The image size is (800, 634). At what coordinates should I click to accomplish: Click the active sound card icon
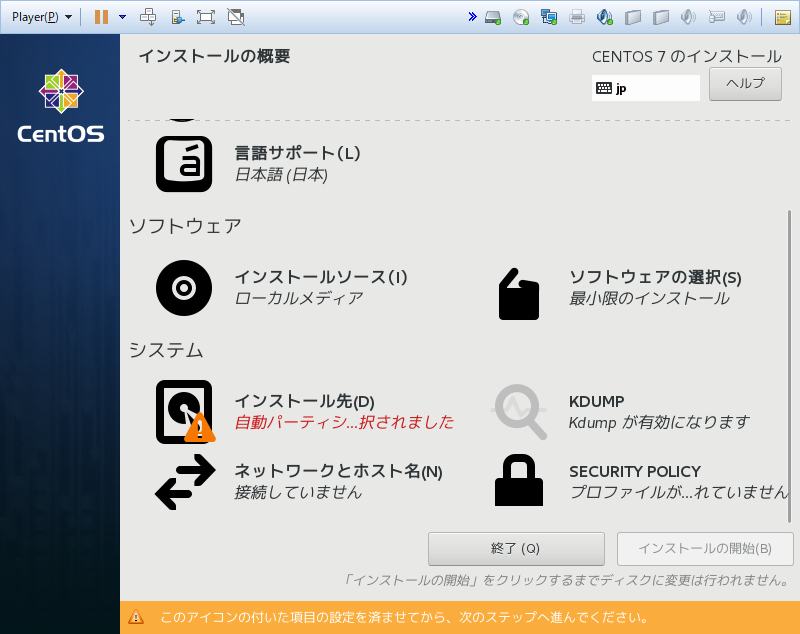[605, 17]
